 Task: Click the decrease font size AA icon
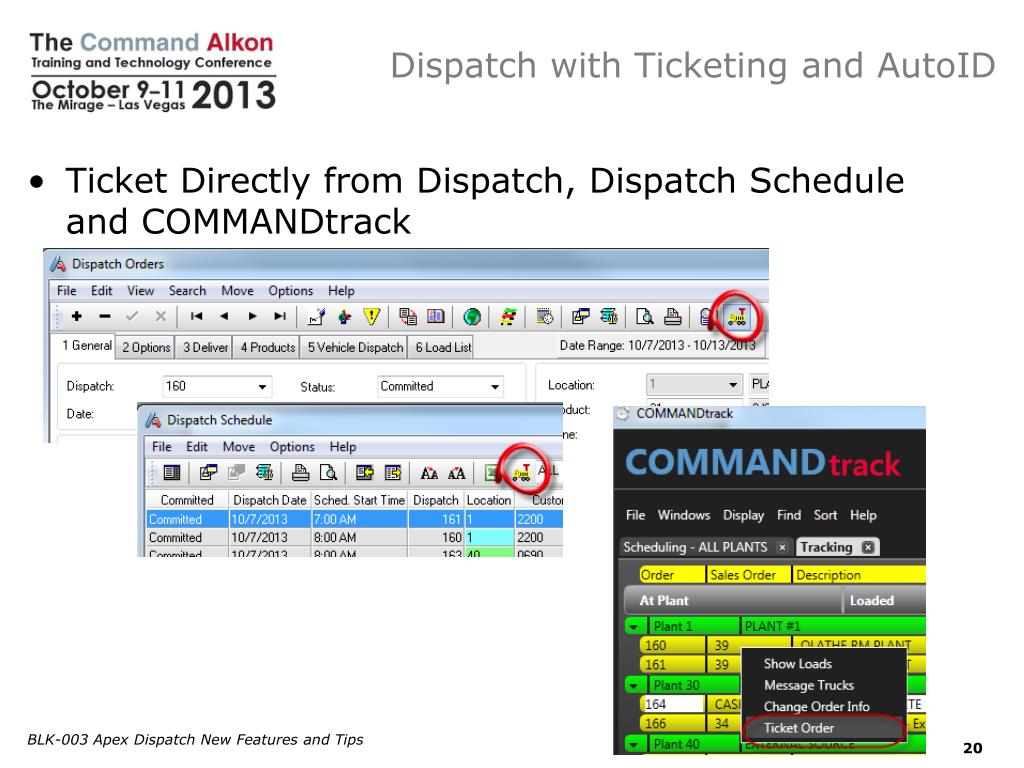click(x=429, y=473)
